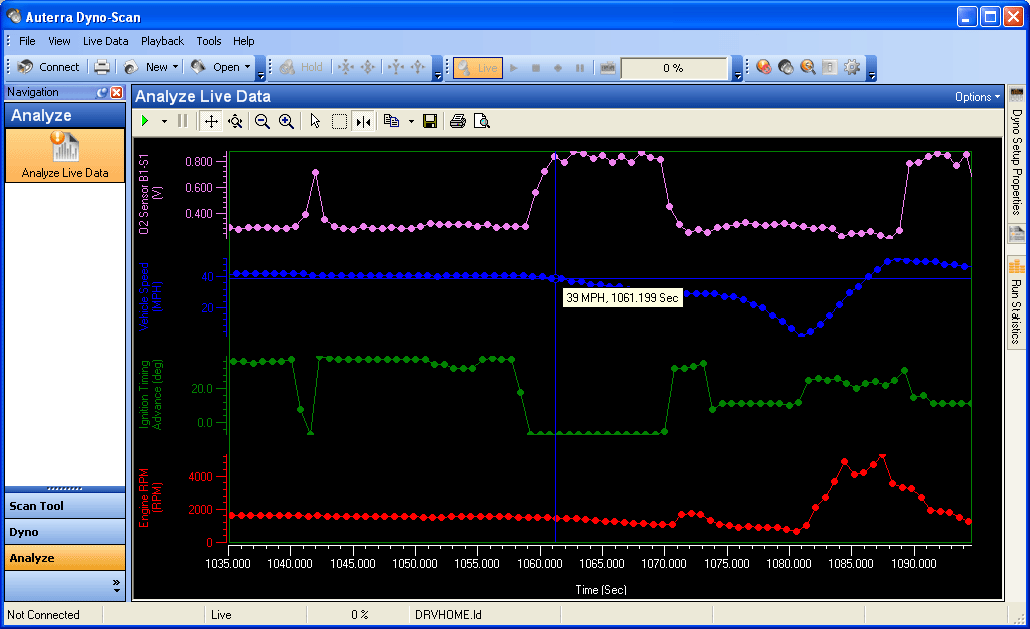
Task: Zoom out on the graph
Action: click(x=261, y=121)
